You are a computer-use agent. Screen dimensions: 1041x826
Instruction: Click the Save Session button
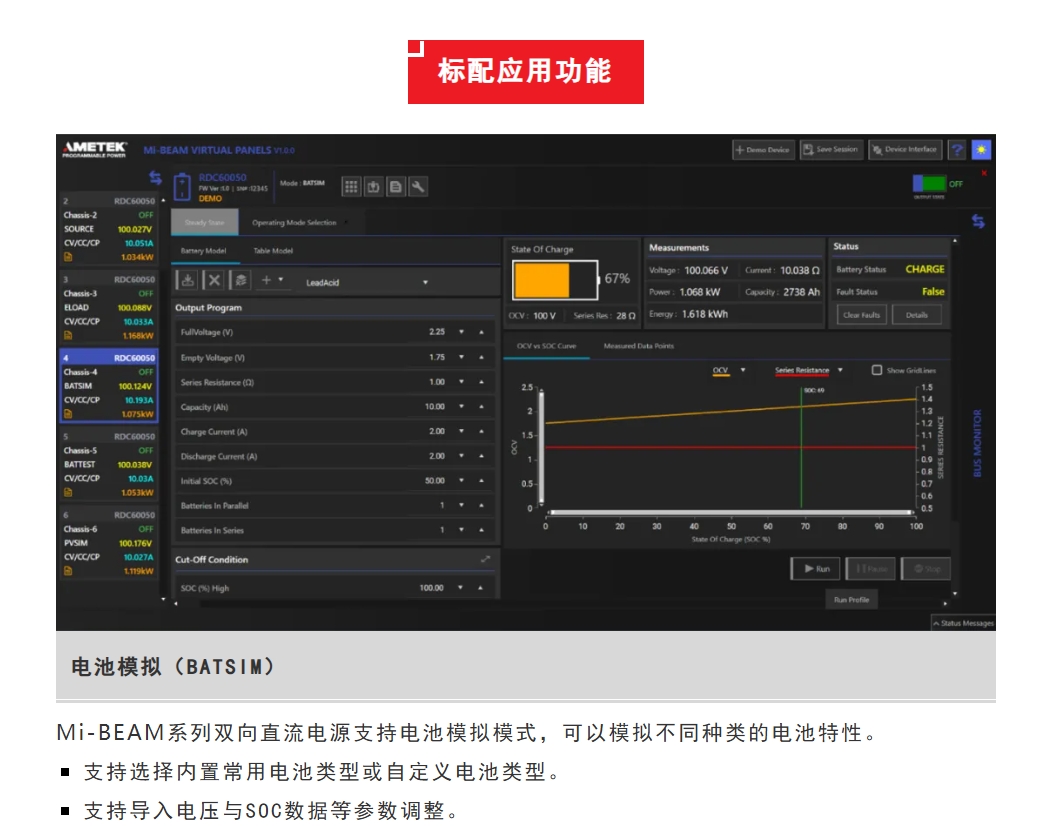[831, 150]
